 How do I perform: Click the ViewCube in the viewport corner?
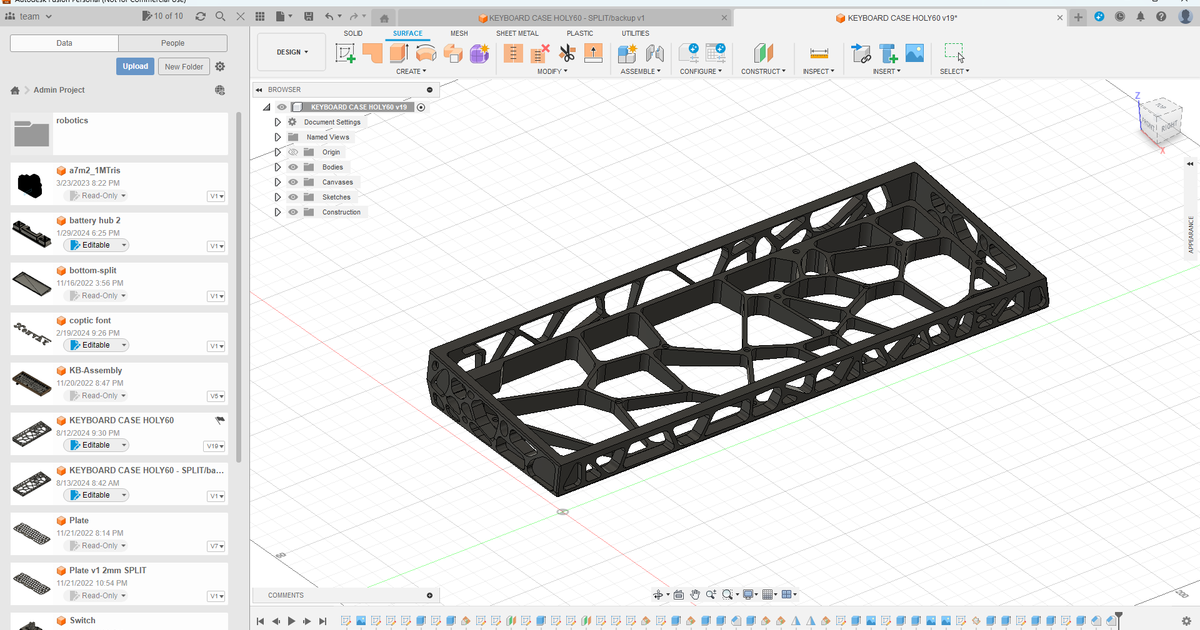pos(1160,118)
